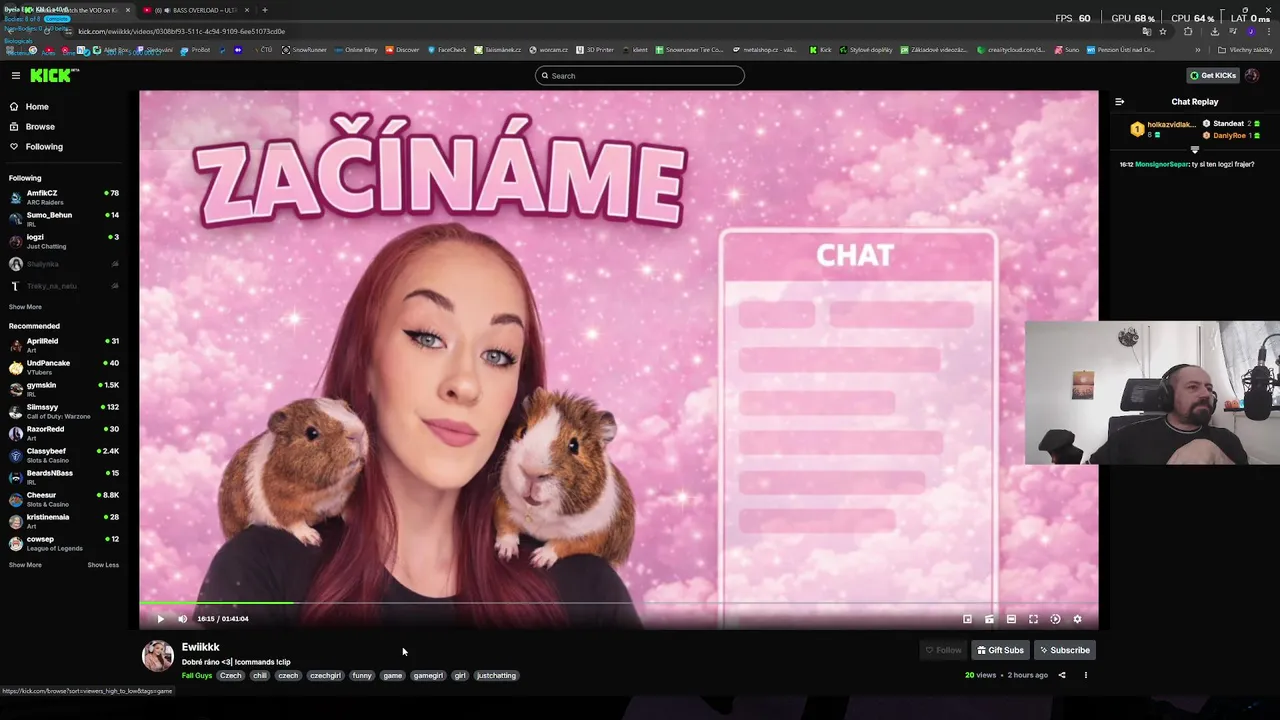
Task: Collapse the list with Show Less
Action: pyautogui.click(x=103, y=565)
